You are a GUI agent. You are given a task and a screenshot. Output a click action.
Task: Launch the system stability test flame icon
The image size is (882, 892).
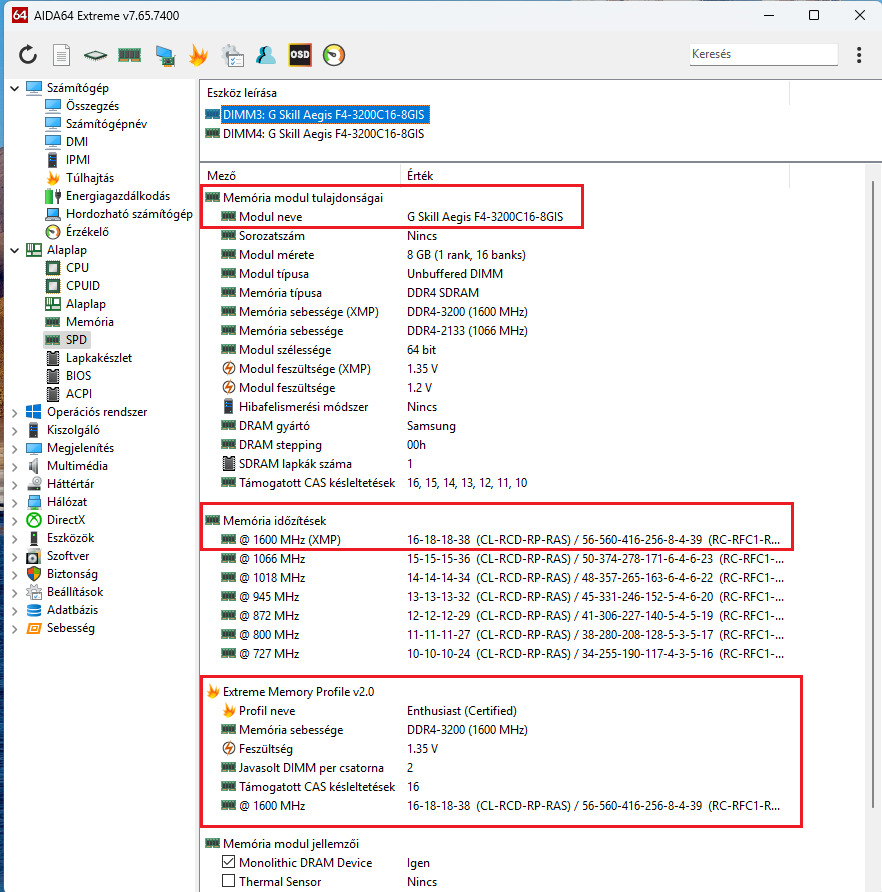coord(198,55)
